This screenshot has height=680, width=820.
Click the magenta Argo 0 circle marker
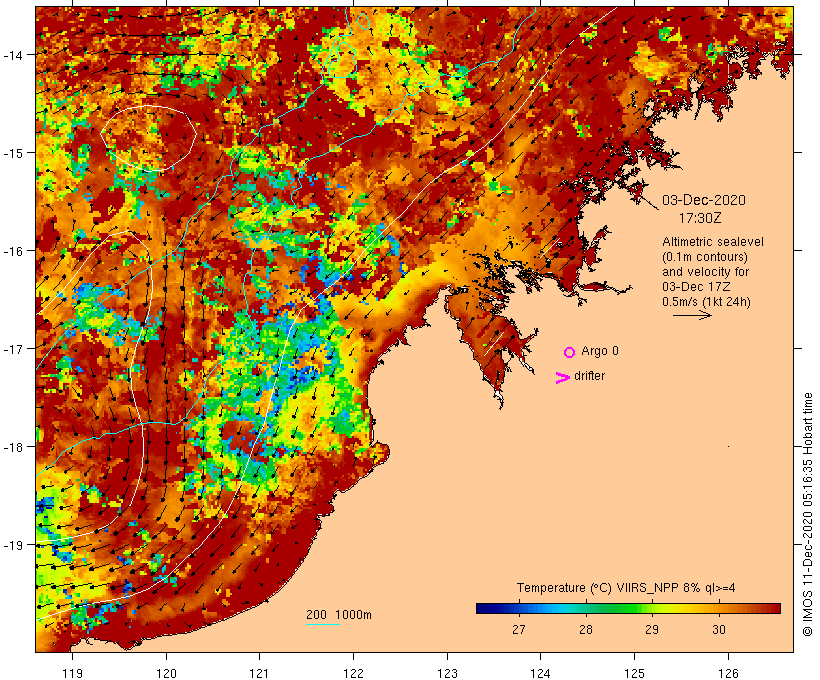(x=570, y=352)
